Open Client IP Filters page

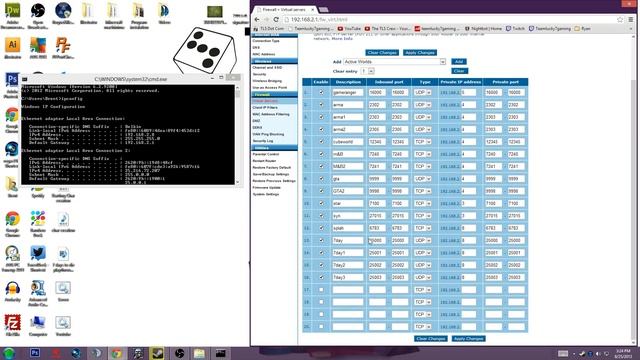[x=265, y=107]
